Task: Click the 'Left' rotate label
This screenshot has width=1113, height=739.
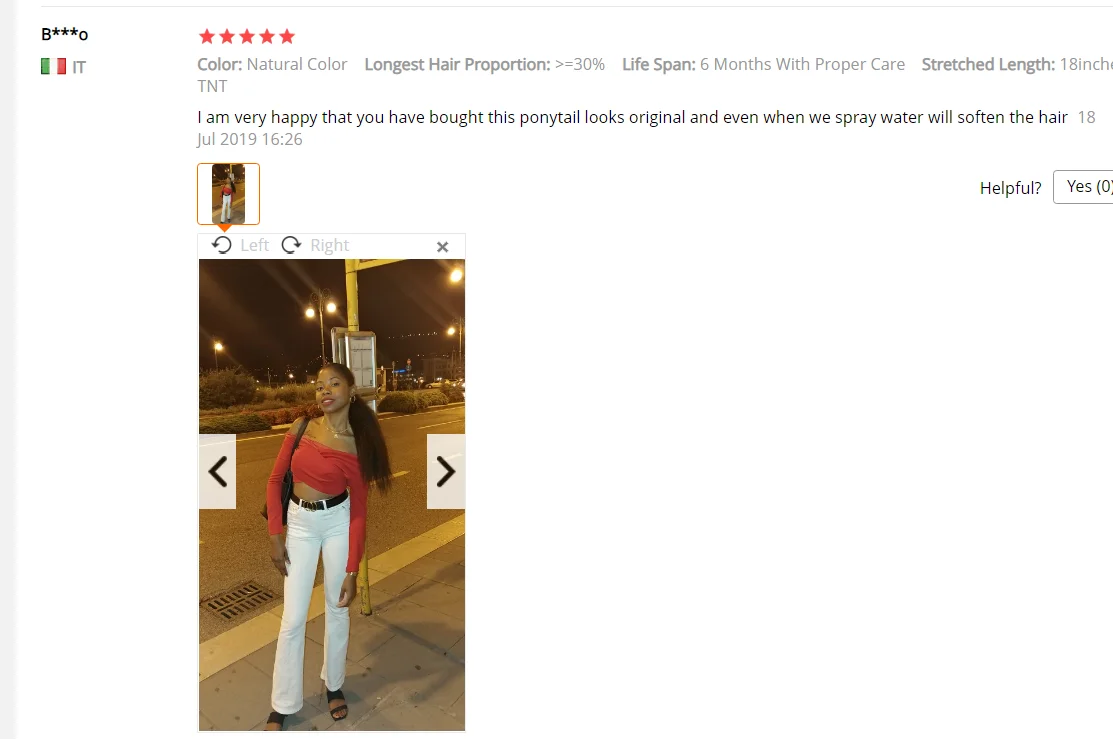Action: tap(254, 245)
